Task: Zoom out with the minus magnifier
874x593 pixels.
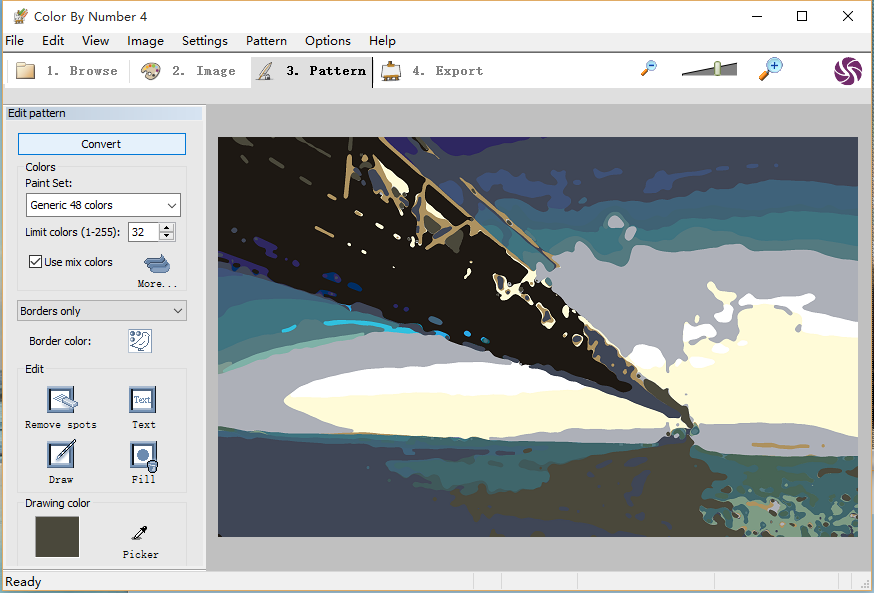Action: (649, 68)
